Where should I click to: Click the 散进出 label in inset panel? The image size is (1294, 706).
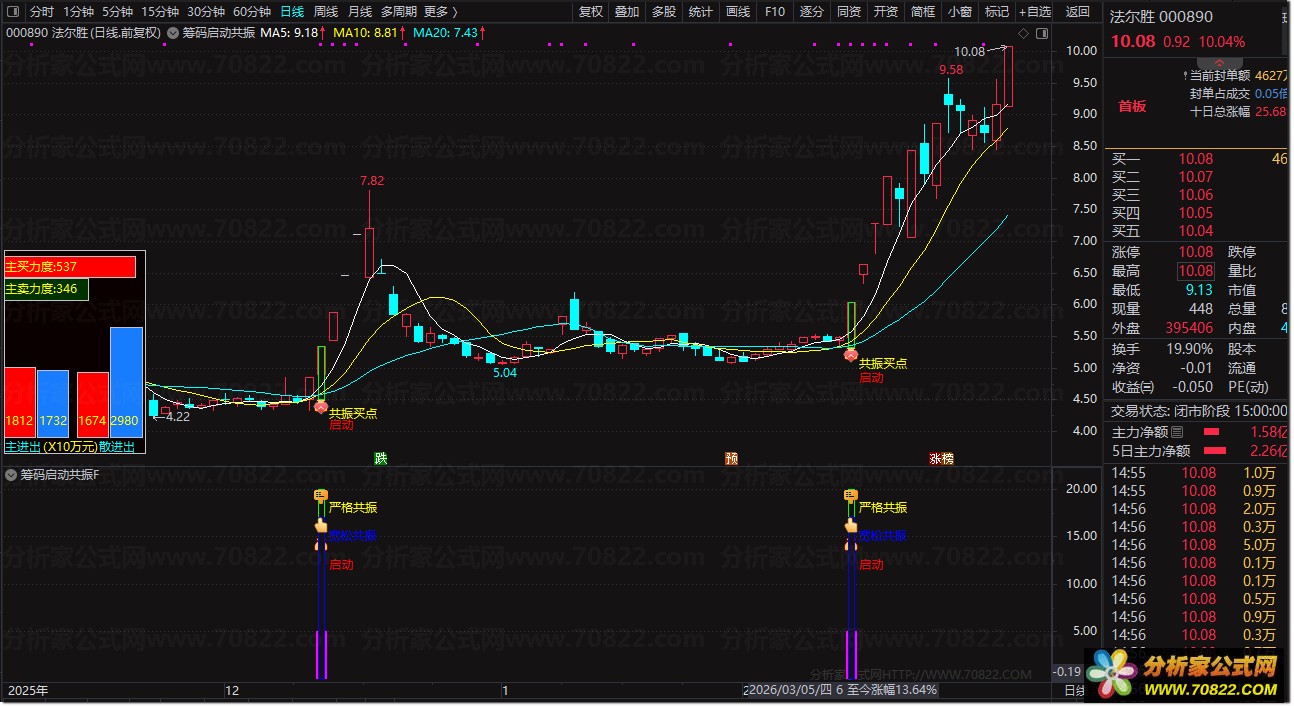point(117,446)
